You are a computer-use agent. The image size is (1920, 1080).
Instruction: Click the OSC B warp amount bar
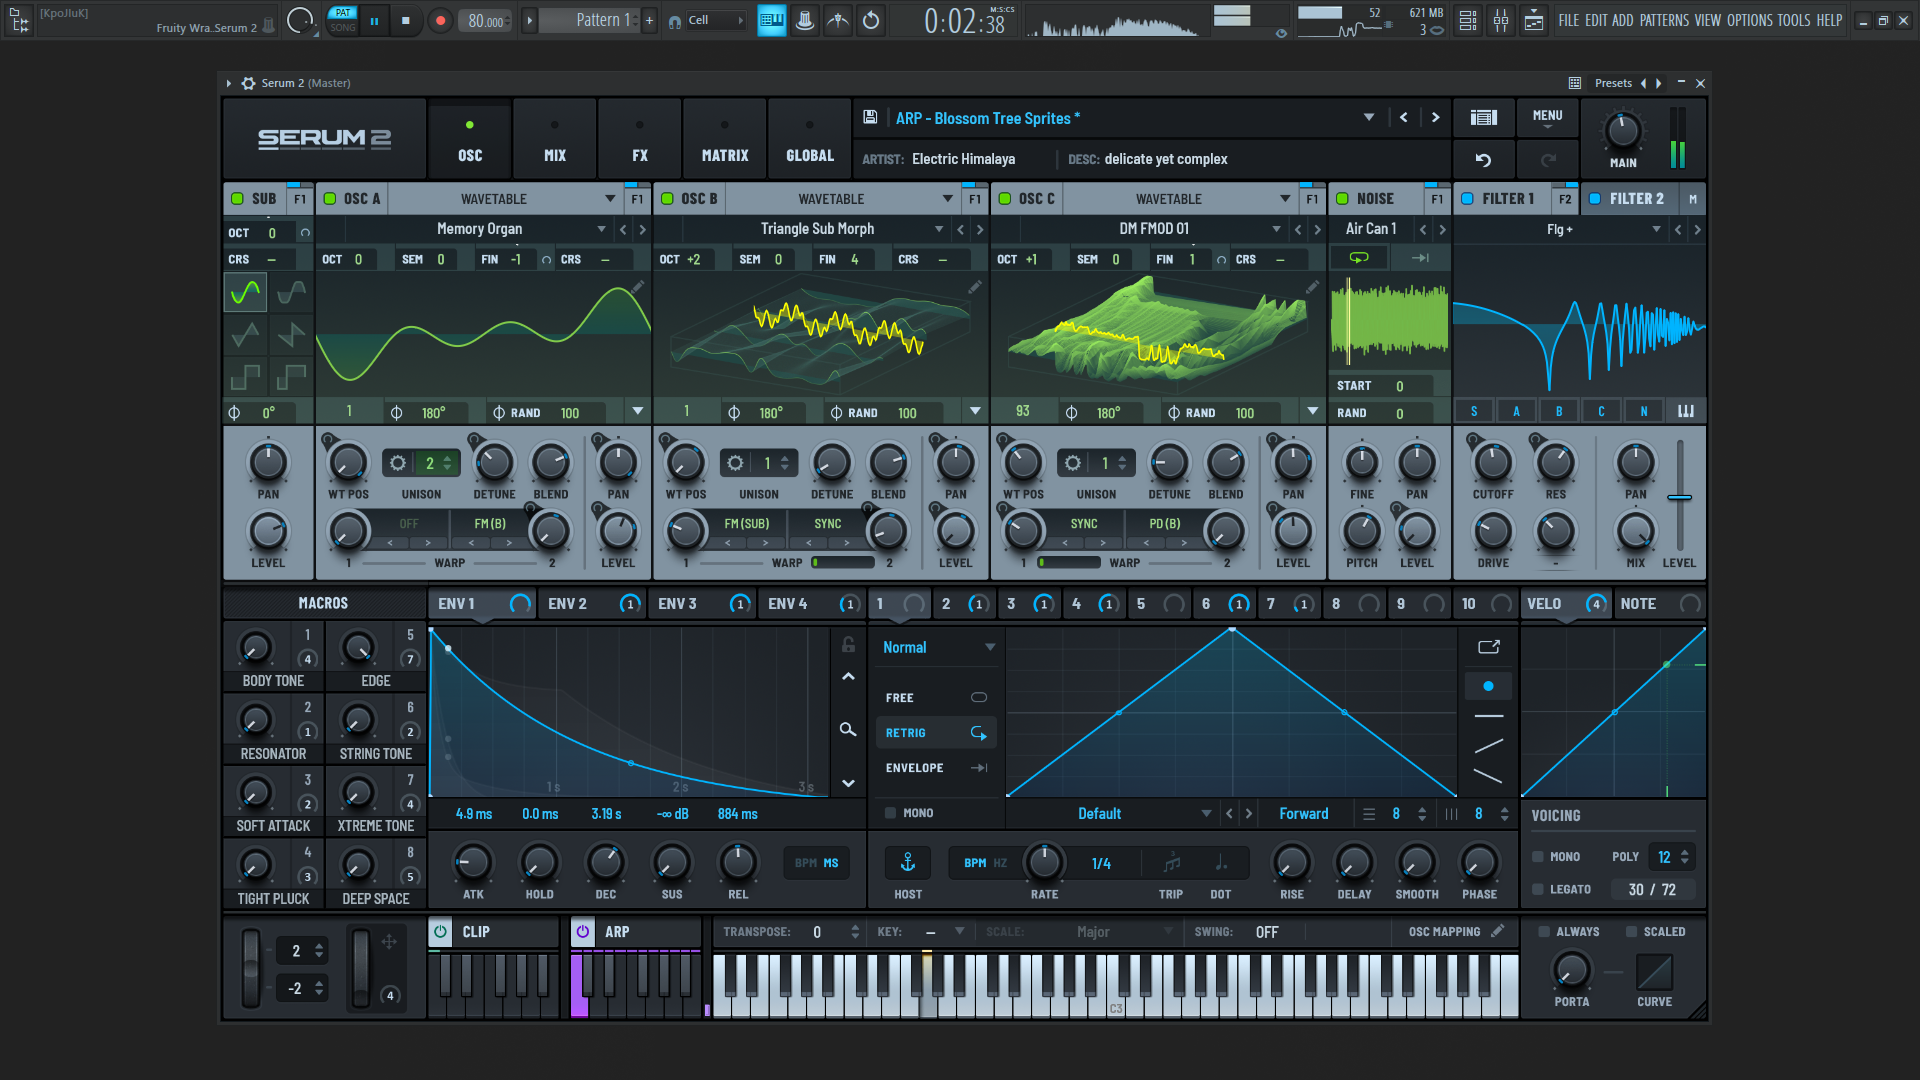[x=843, y=562]
